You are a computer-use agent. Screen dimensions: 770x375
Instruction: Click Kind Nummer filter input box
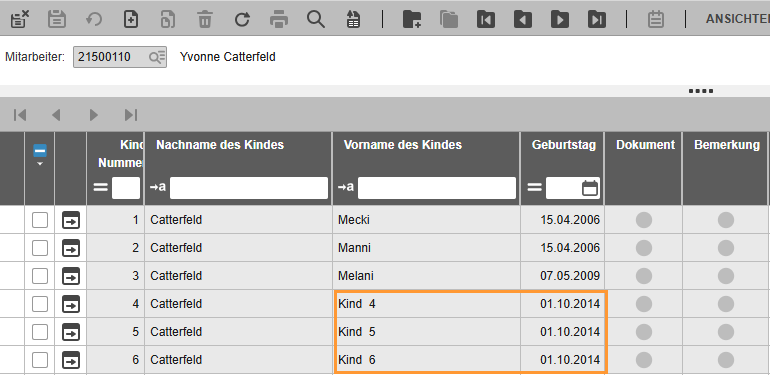(x=126, y=188)
